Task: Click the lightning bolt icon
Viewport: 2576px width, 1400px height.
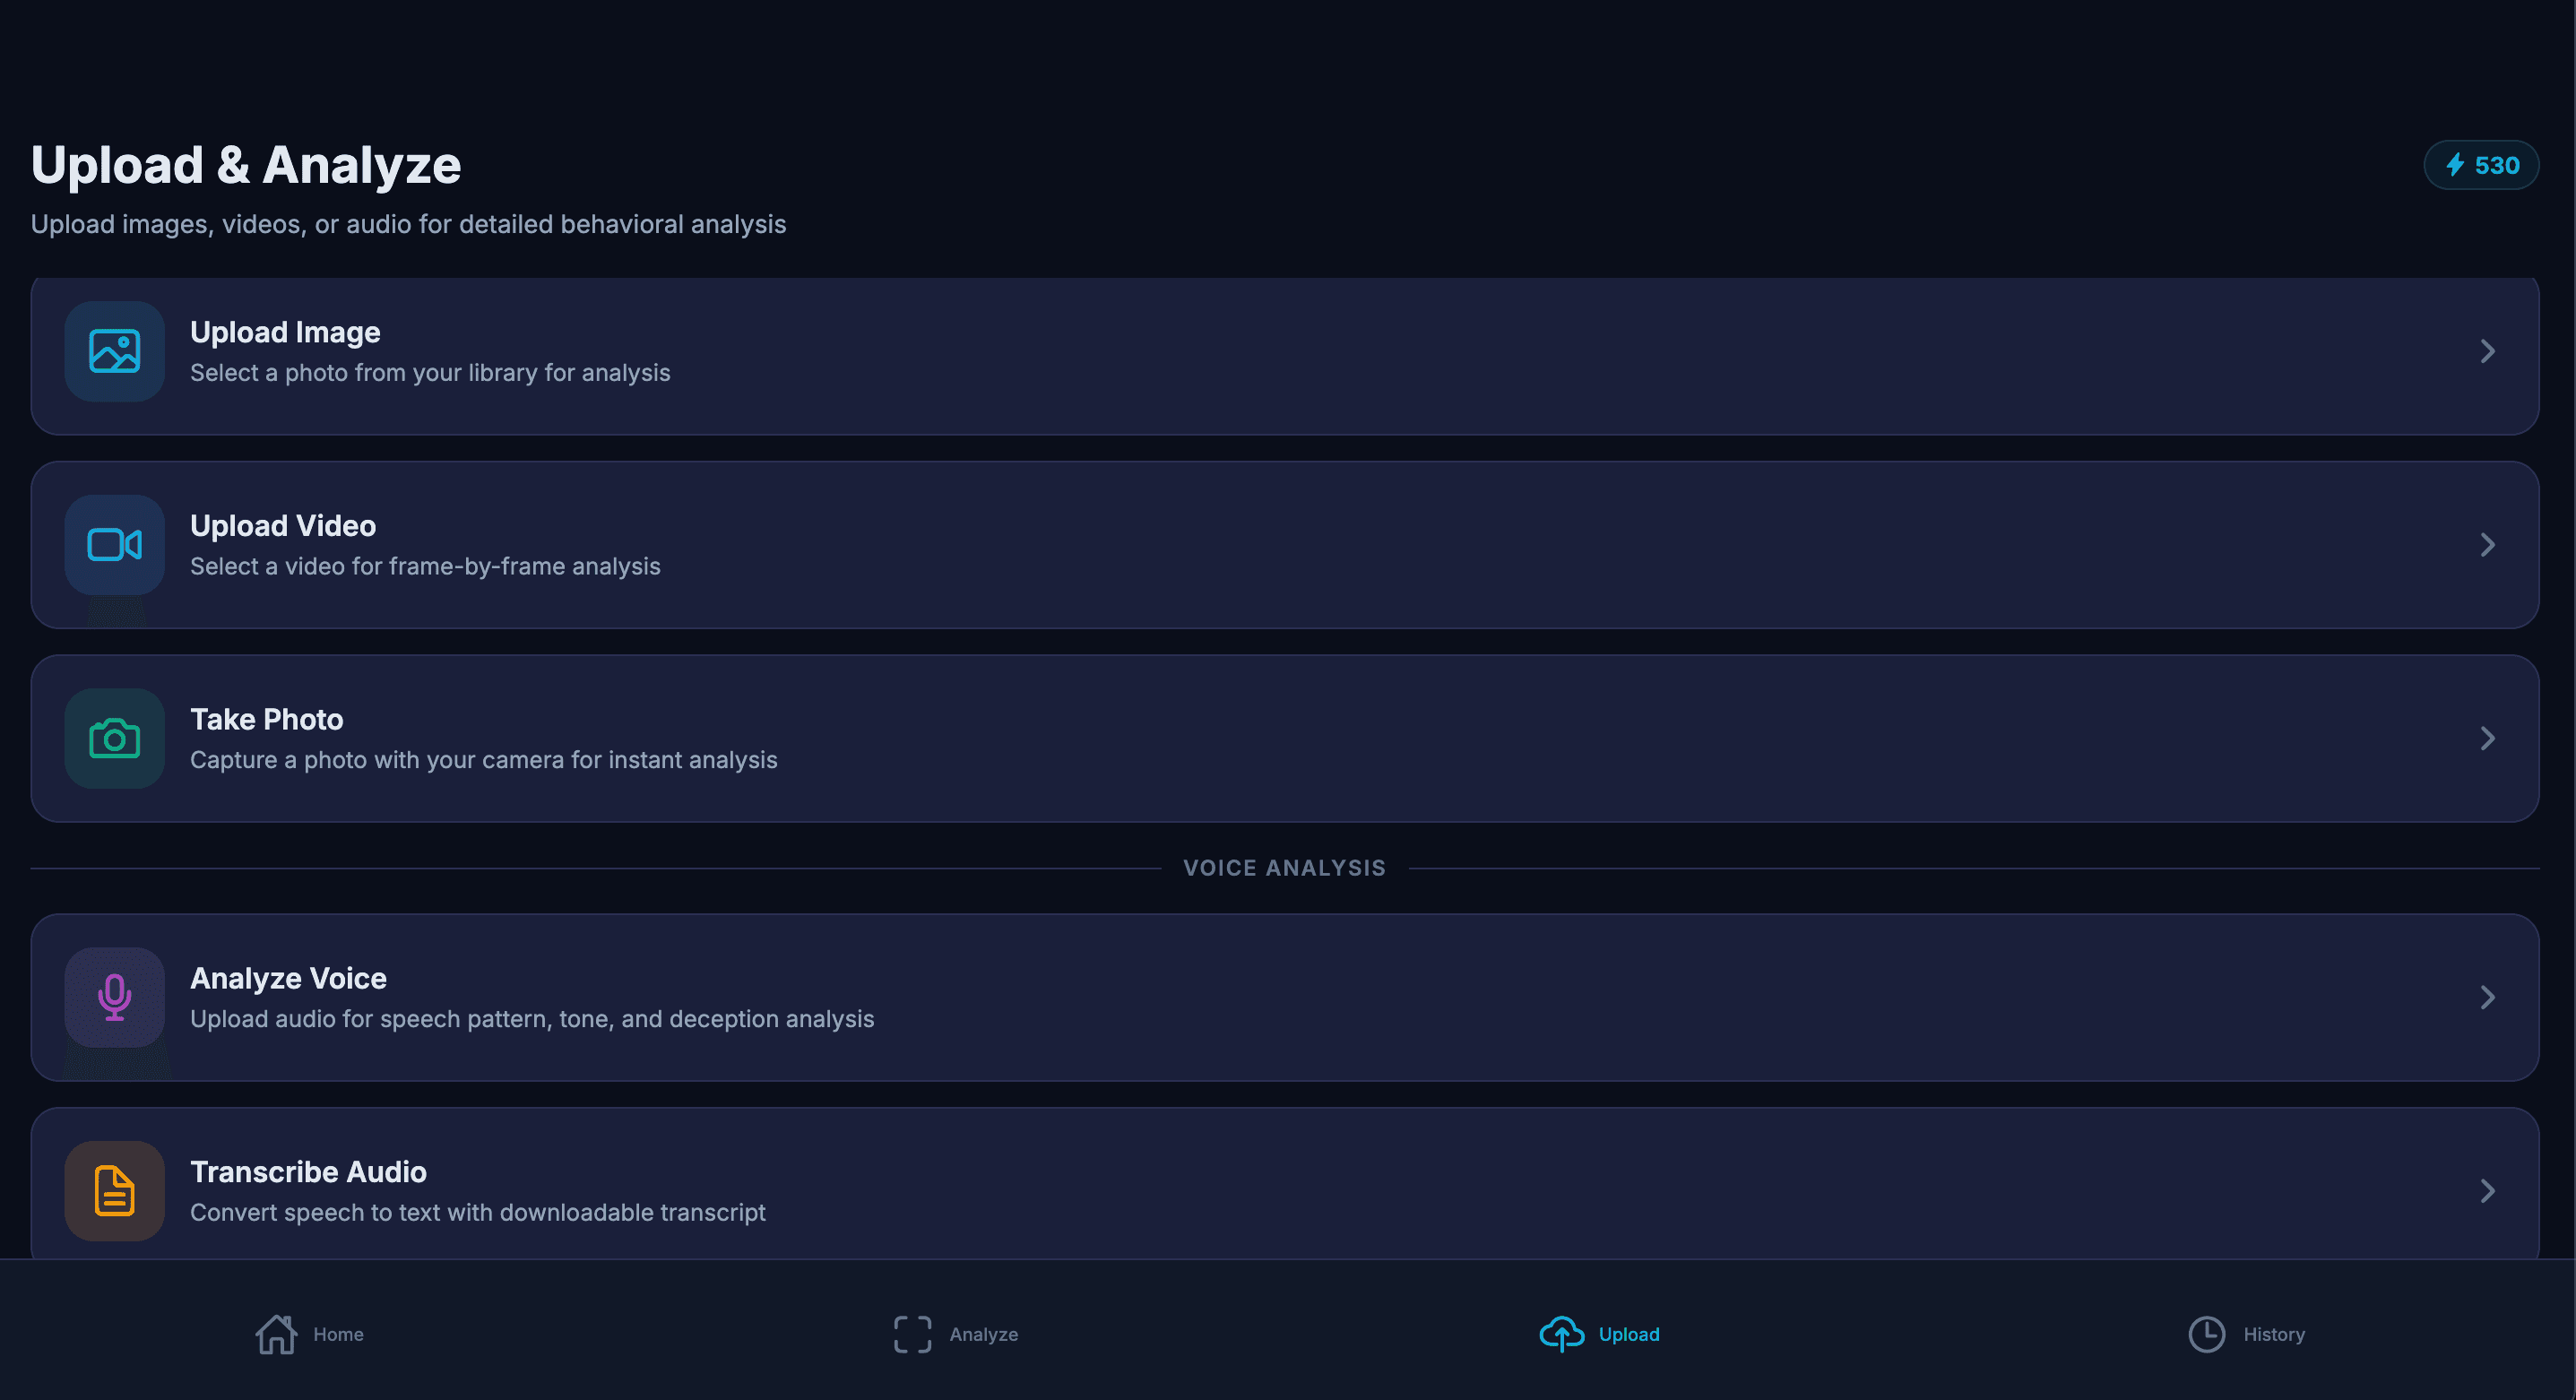Action: point(2455,165)
